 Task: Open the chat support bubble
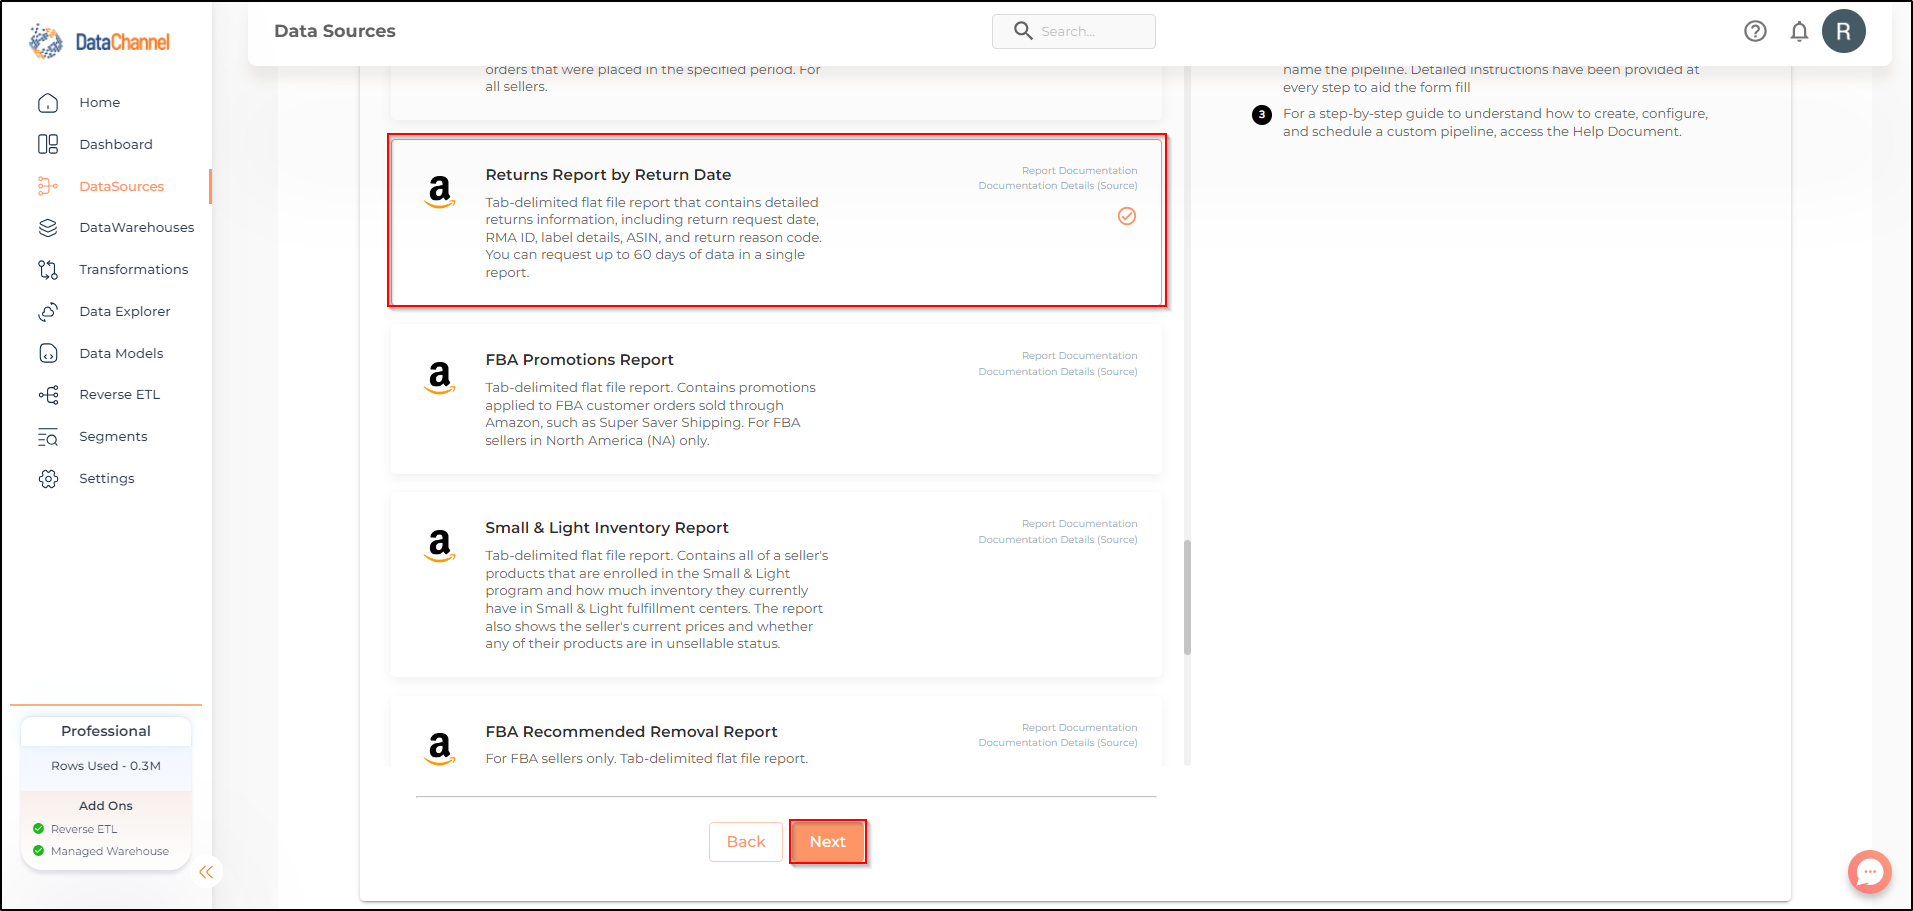[1869, 872]
